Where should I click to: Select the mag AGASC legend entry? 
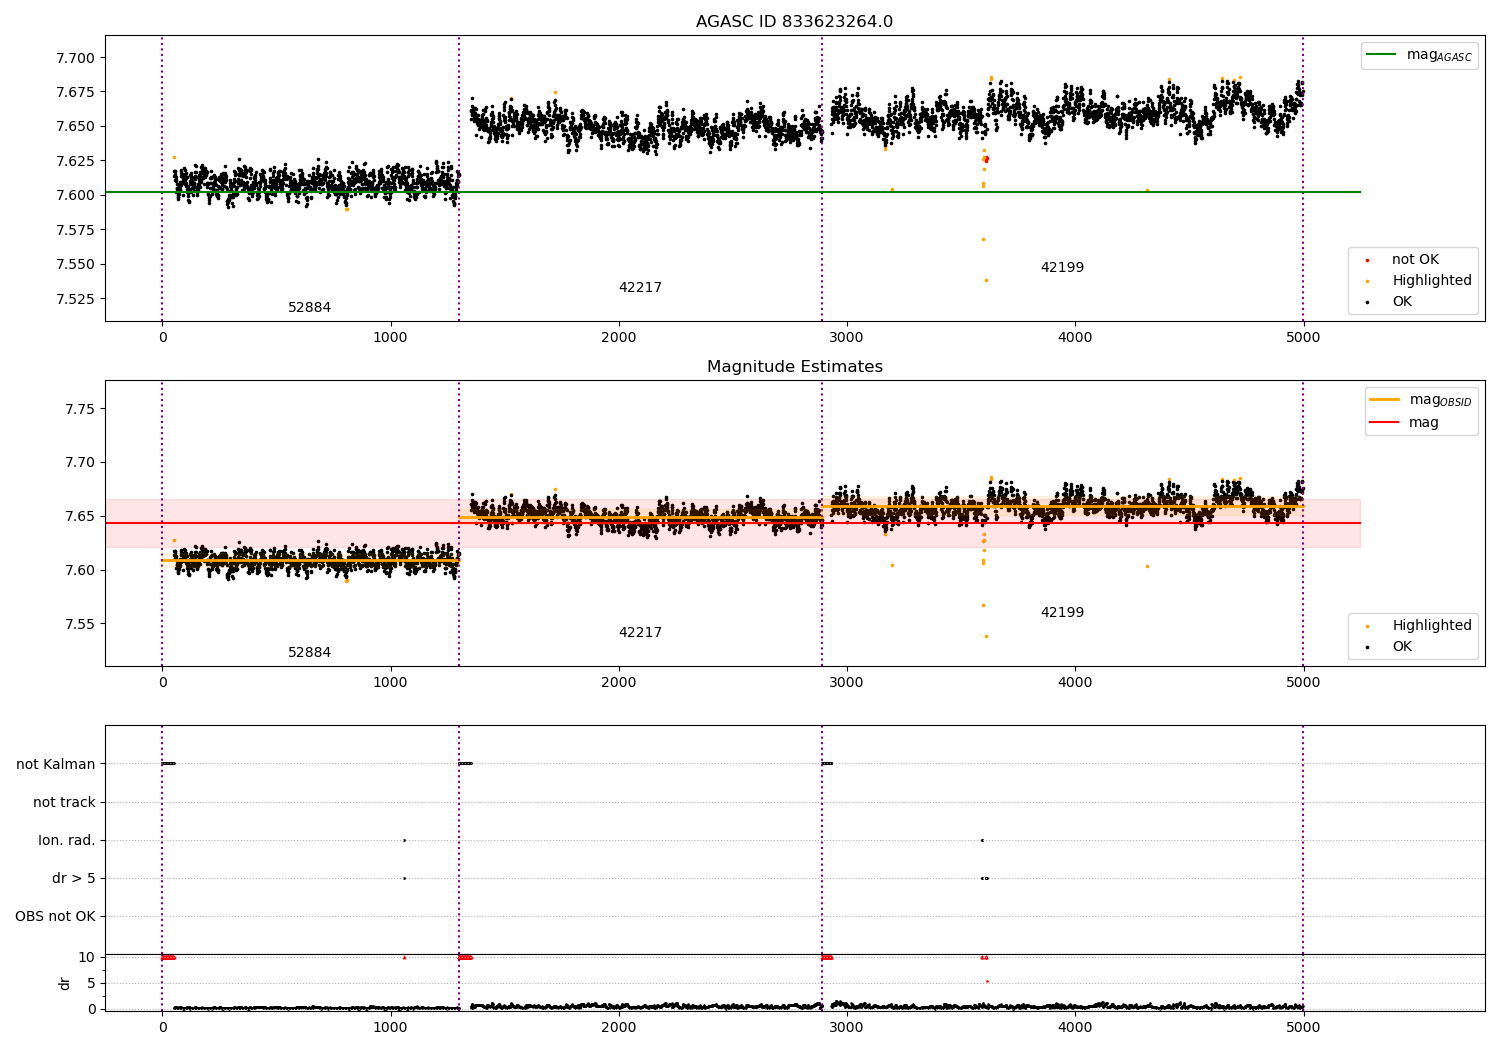pyautogui.click(x=1420, y=55)
